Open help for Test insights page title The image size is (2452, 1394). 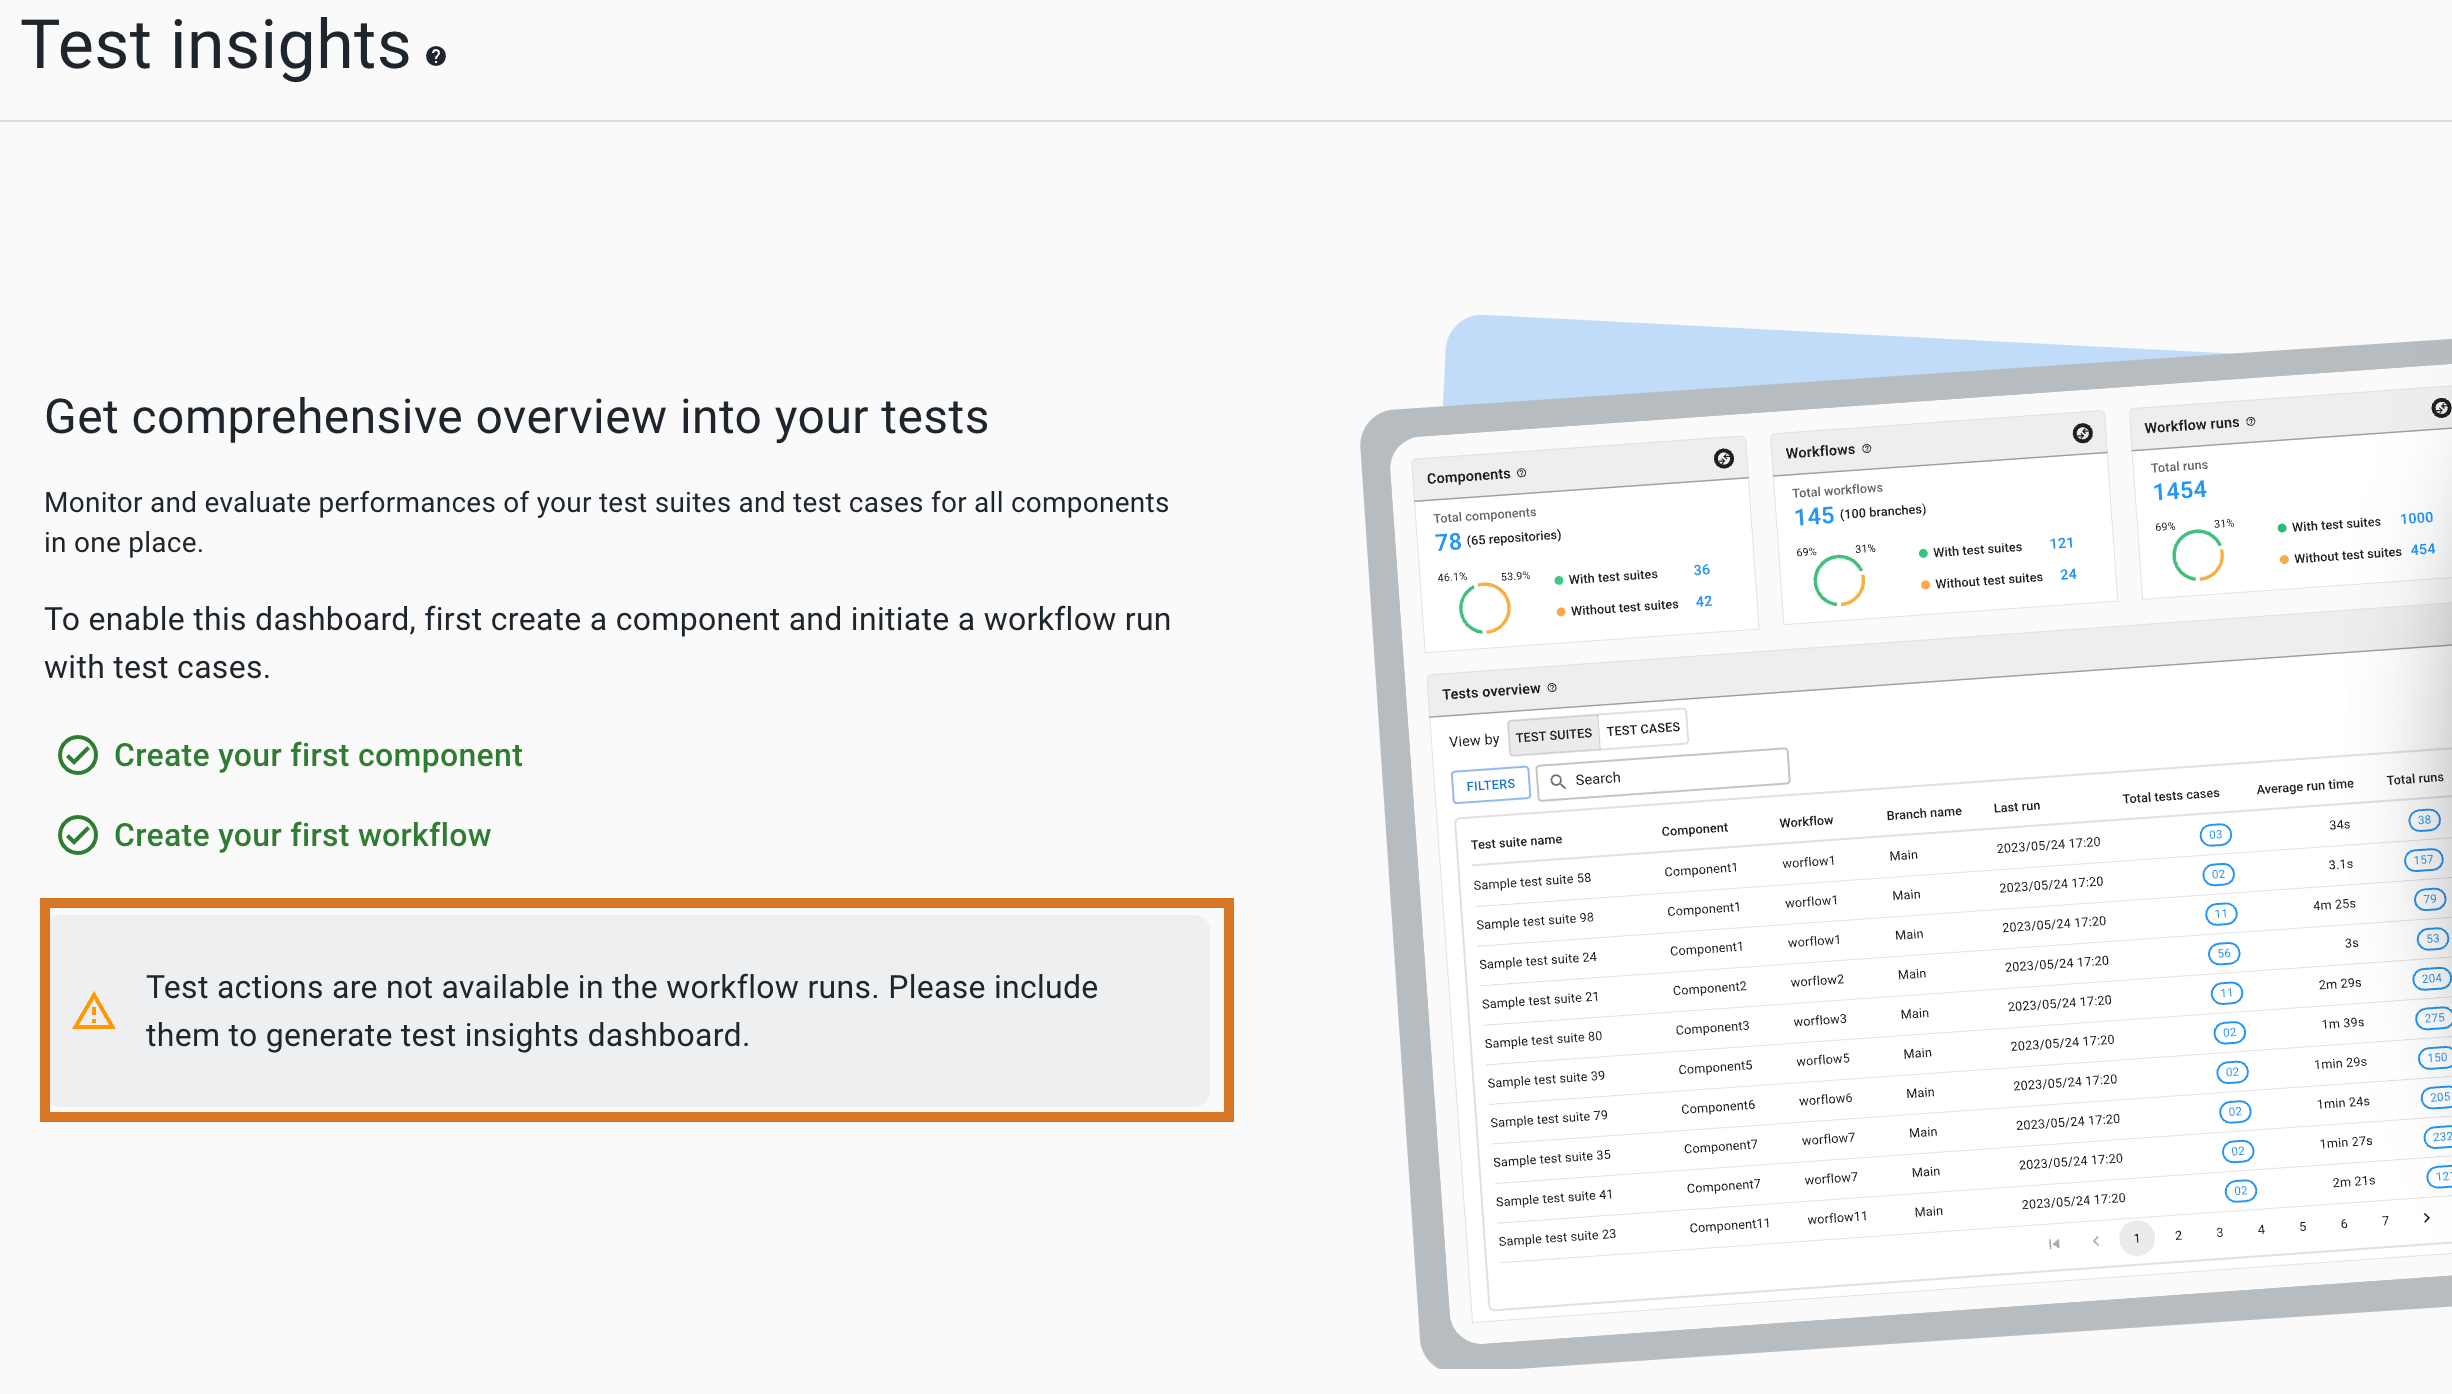click(x=435, y=57)
